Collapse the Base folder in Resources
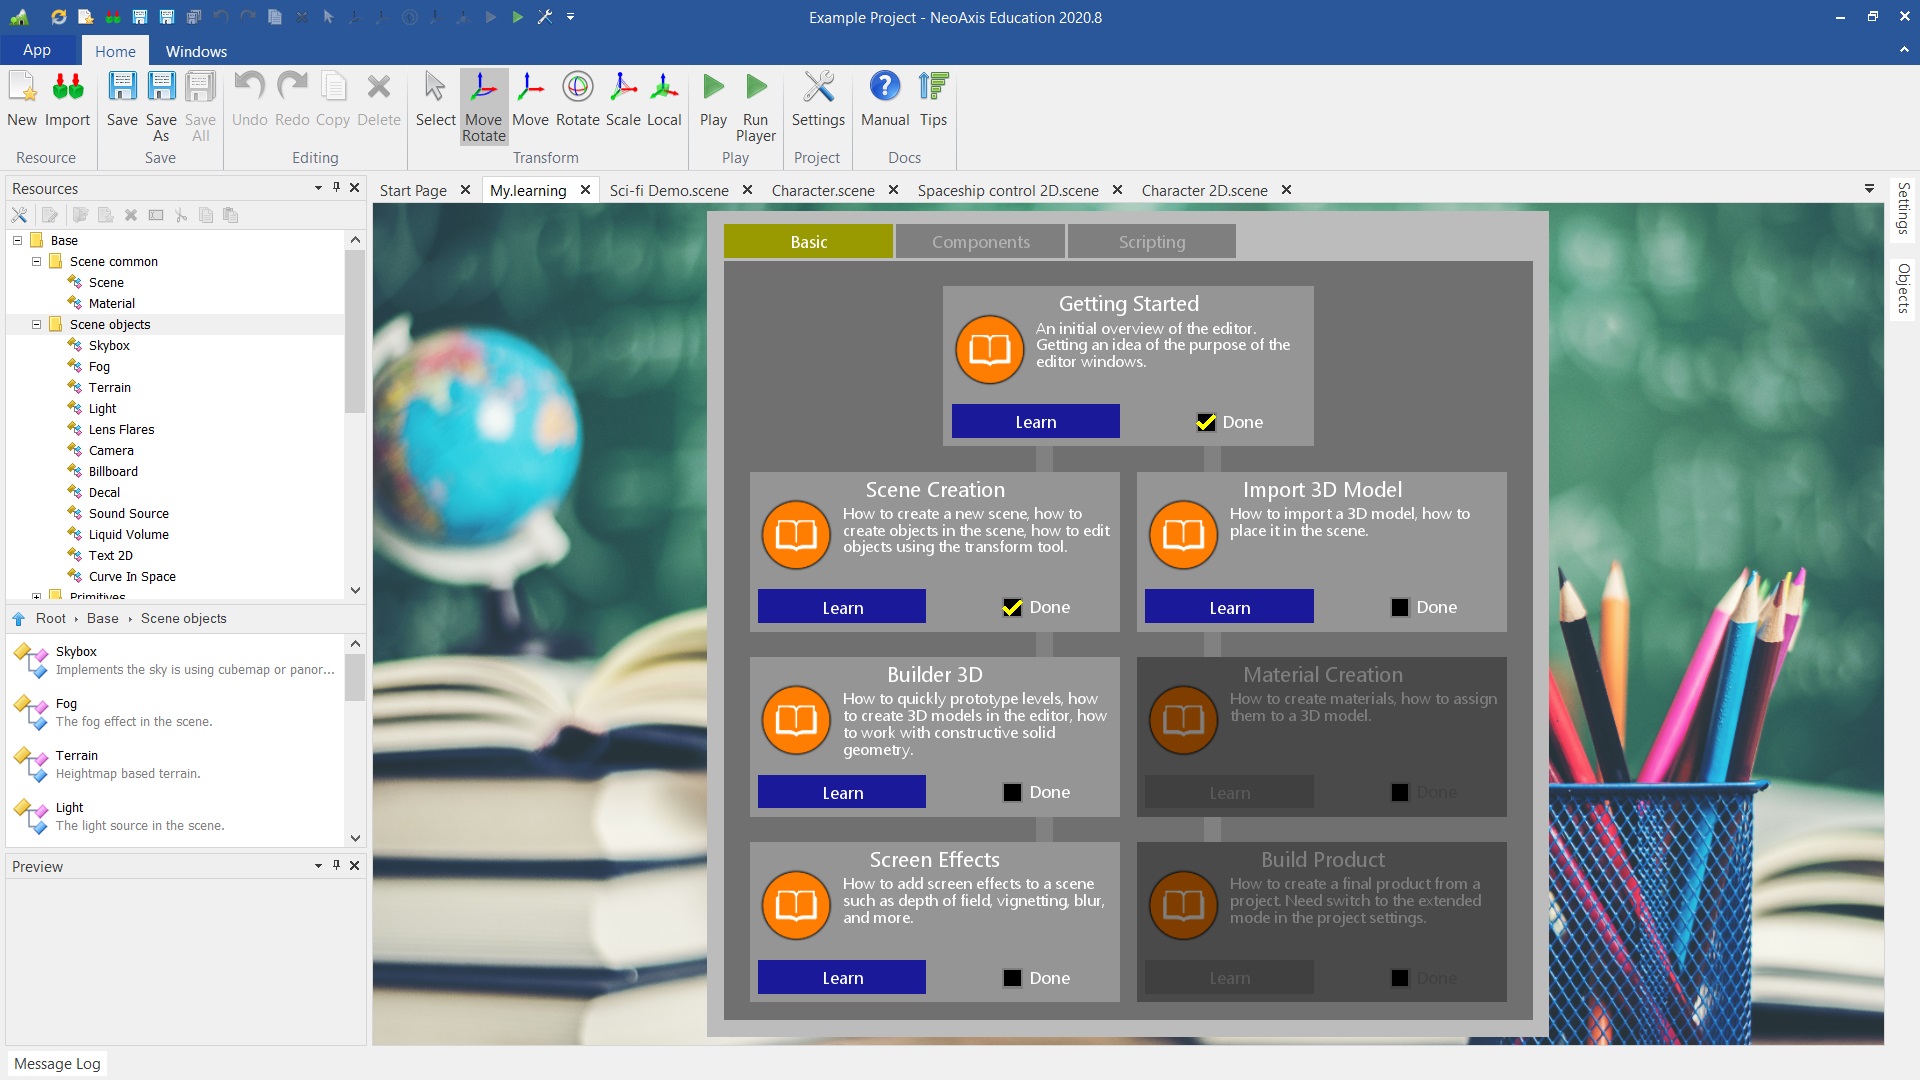 coord(17,240)
